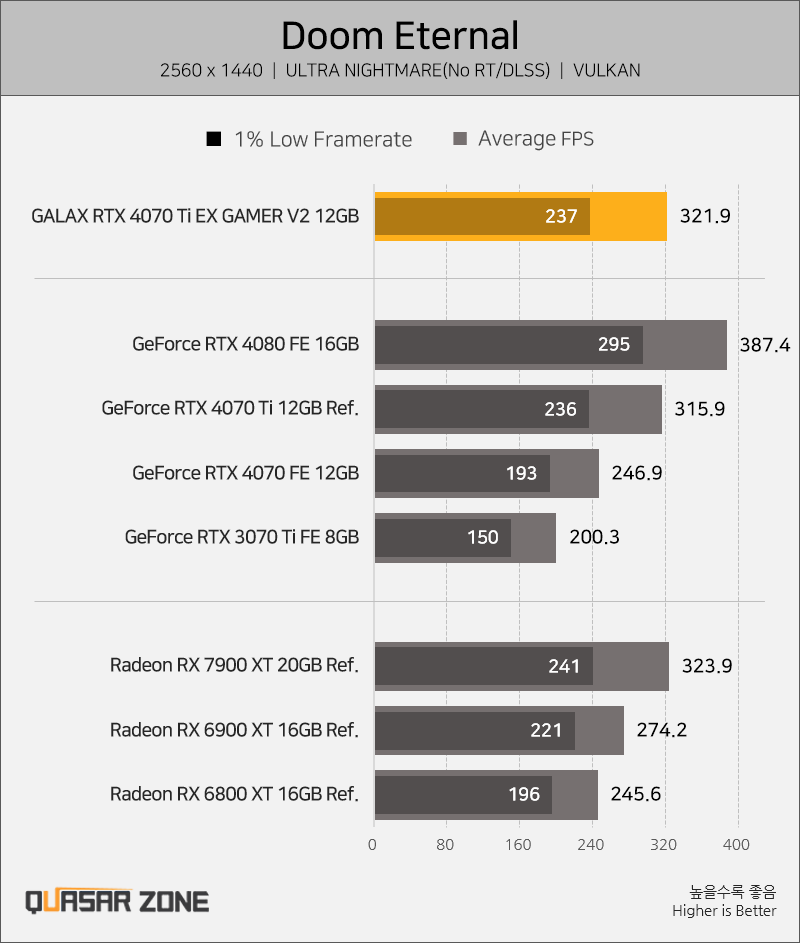Select the GeForce RTX 4070 FE 12GB label

(245, 473)
